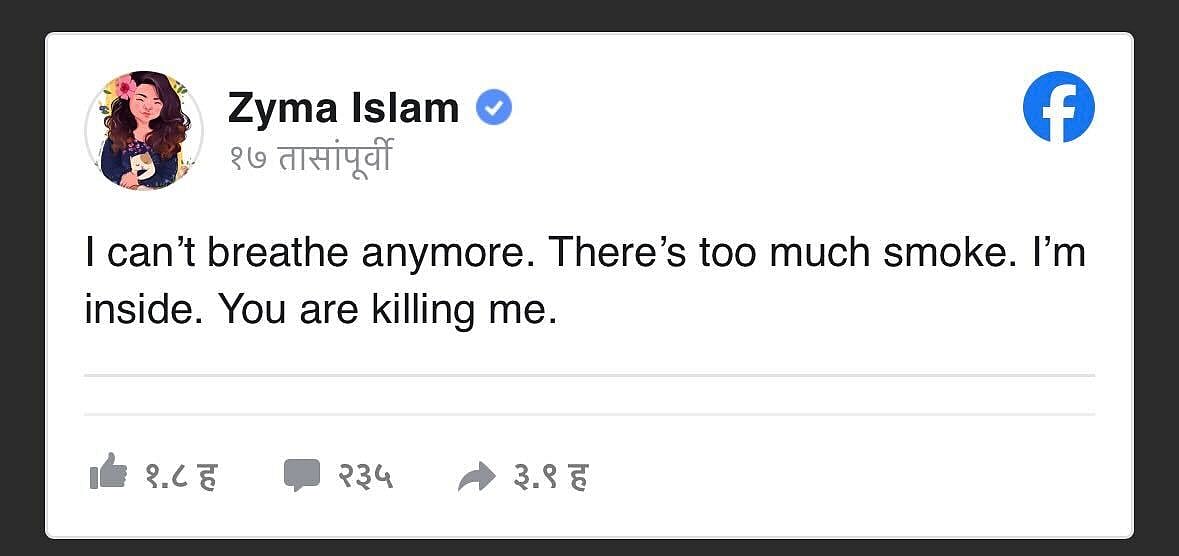The height and width of the screenshot is (556, 1179).
Task: Open Zyma Islam's profile picture
Action: click(144, 130)
